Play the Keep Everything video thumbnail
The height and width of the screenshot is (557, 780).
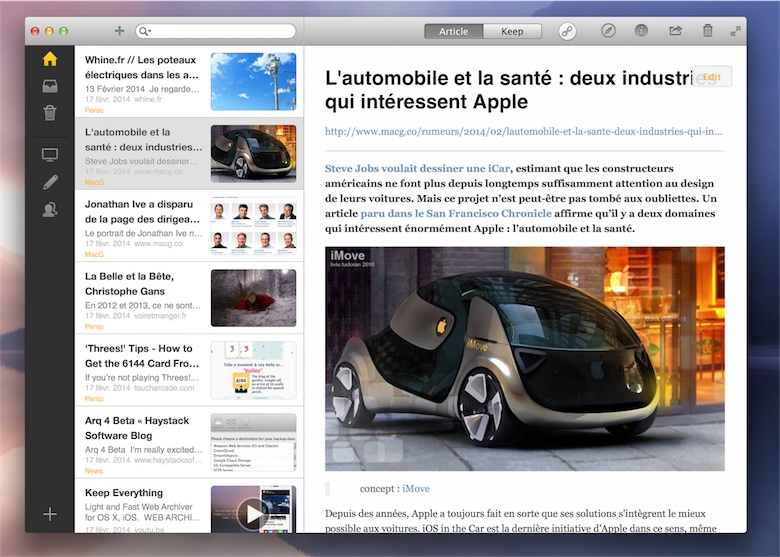[253, 512]
